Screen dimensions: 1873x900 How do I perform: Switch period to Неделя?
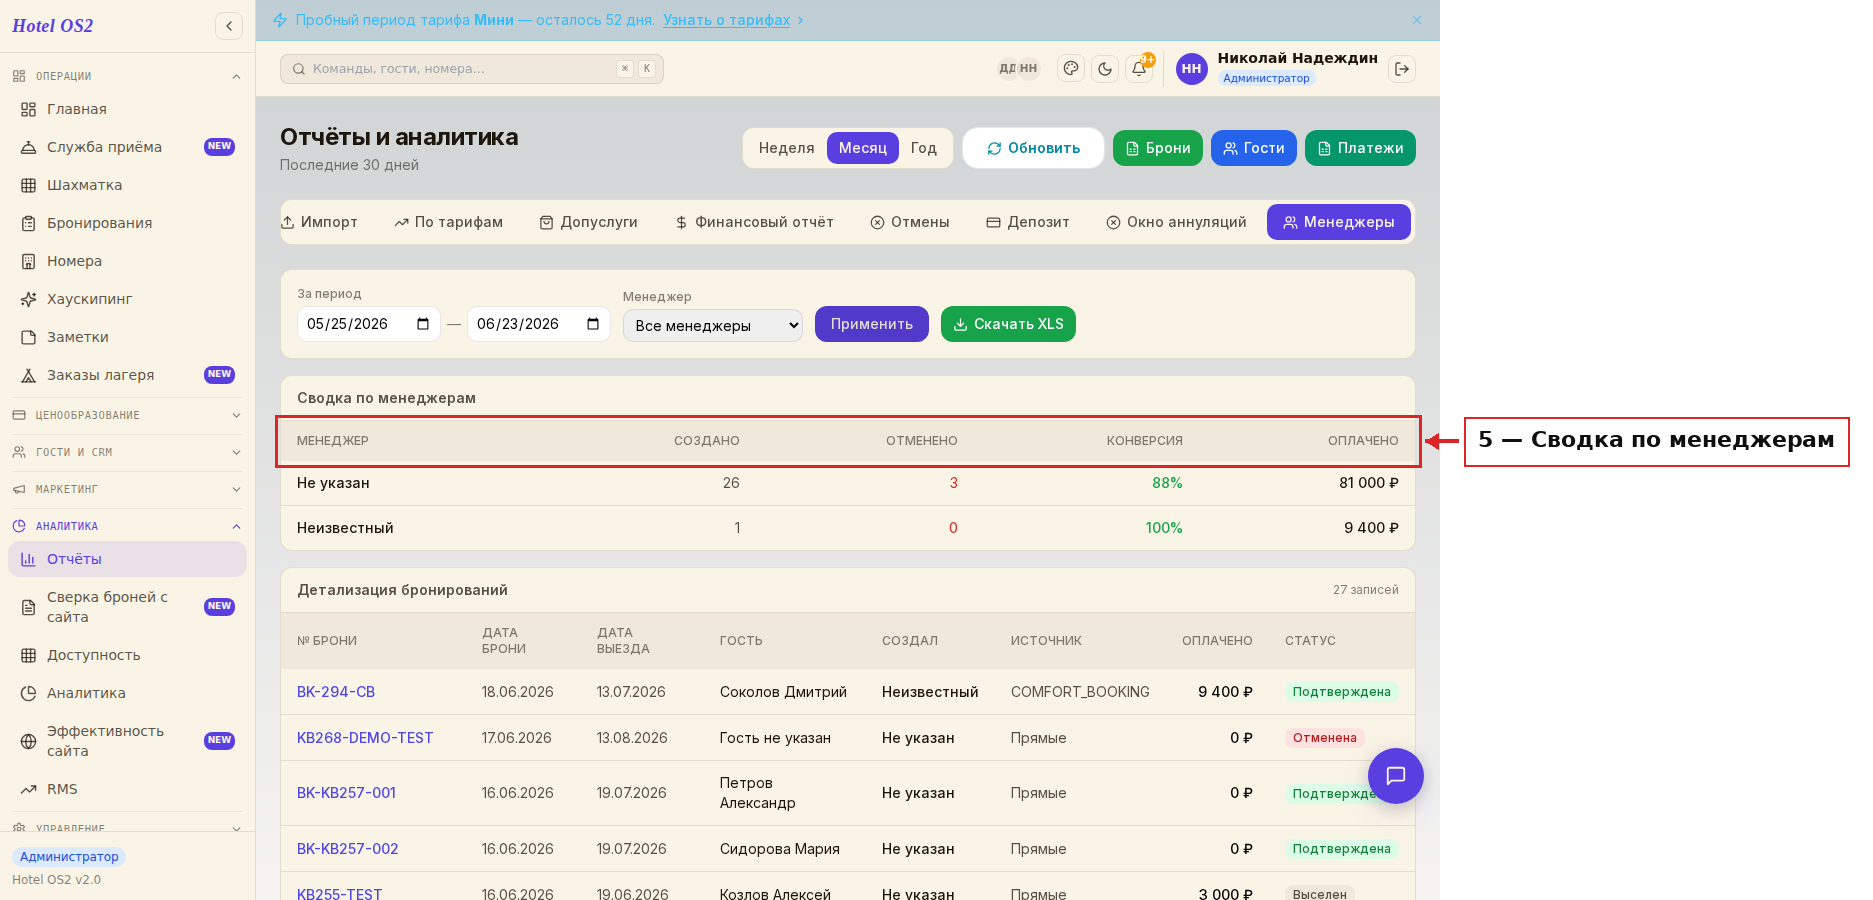(786, 148)
